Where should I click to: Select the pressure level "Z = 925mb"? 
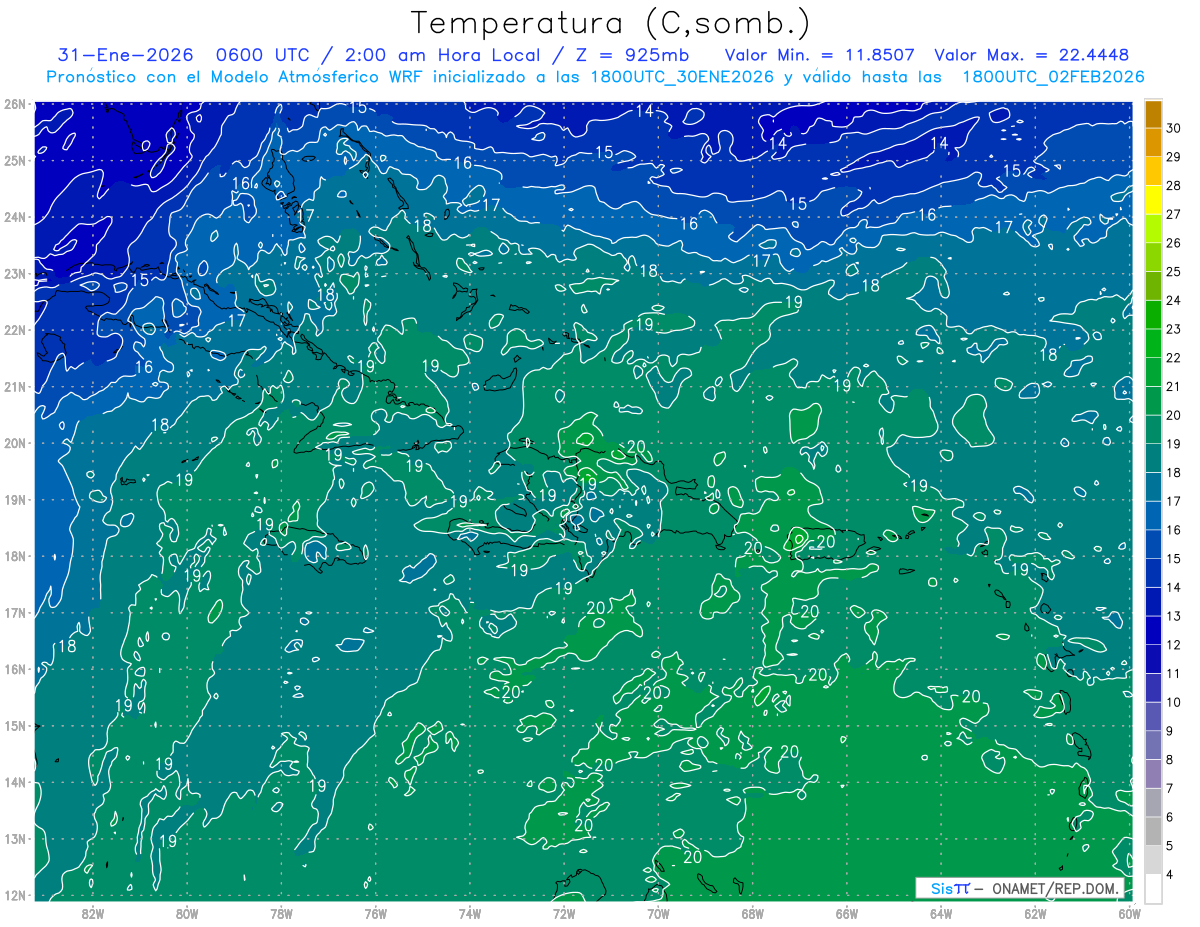[x=632, y=55]
